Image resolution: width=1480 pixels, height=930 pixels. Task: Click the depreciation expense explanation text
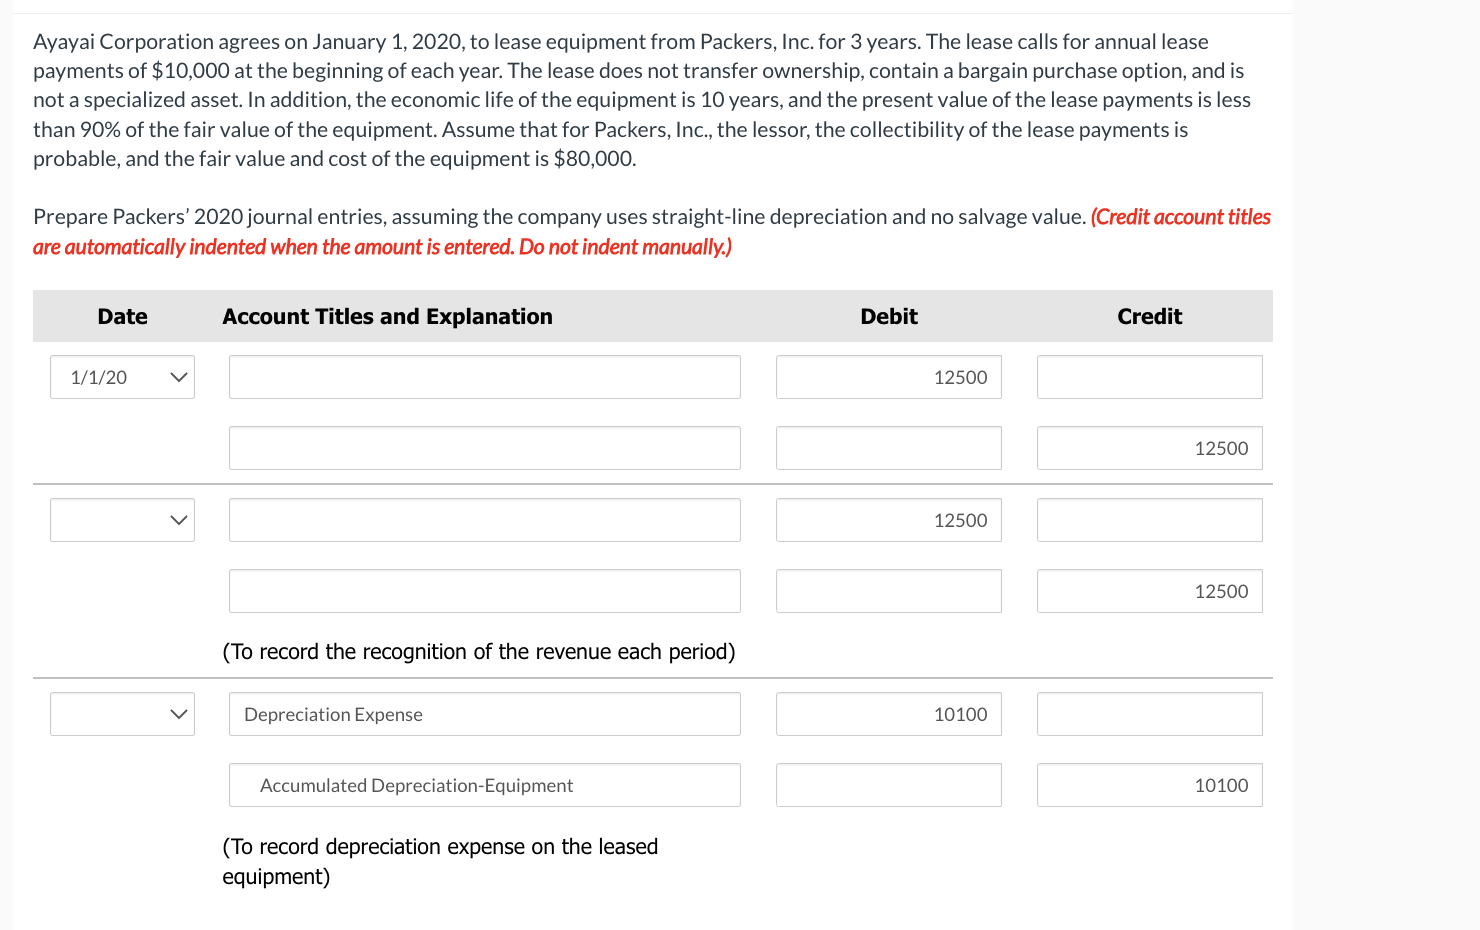pos(440,861)
